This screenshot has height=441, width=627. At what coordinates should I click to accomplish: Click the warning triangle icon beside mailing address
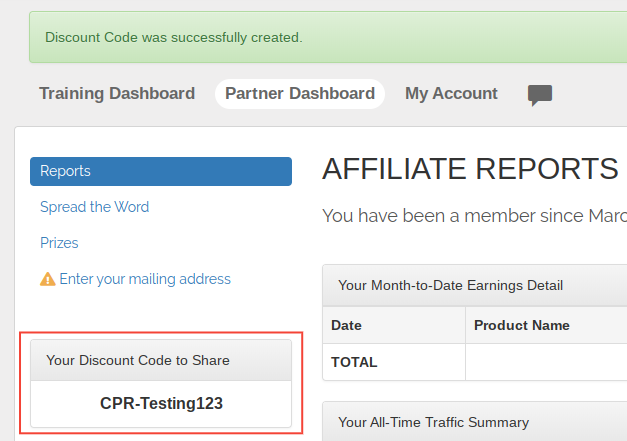pos(48,279)
